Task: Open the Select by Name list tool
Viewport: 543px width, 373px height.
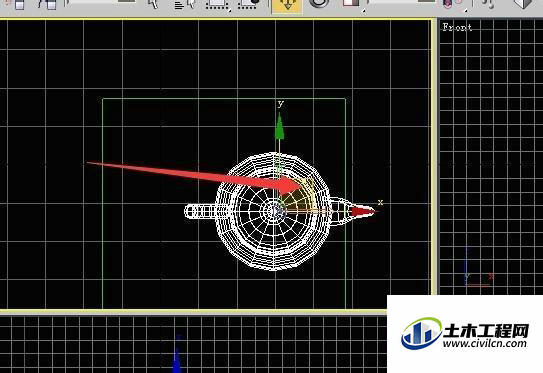Action: tap(184, 5)
